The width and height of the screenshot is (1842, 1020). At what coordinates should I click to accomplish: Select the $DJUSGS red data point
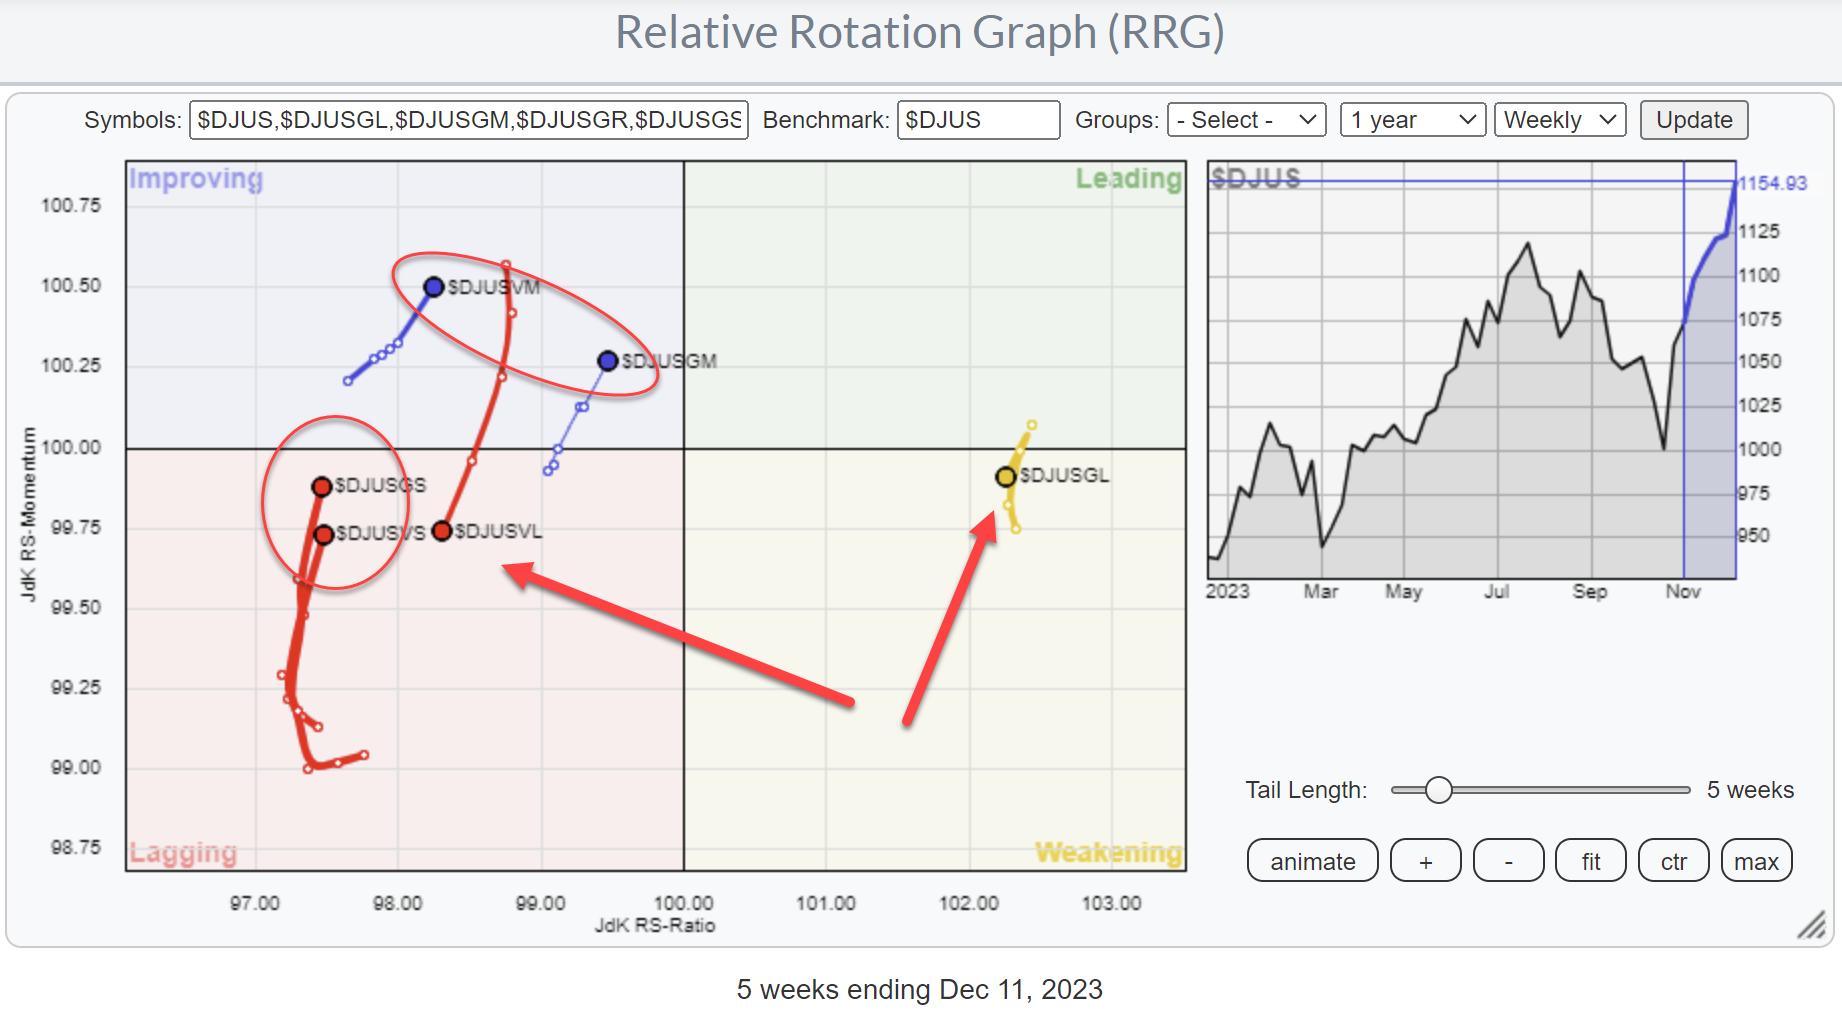321,487
